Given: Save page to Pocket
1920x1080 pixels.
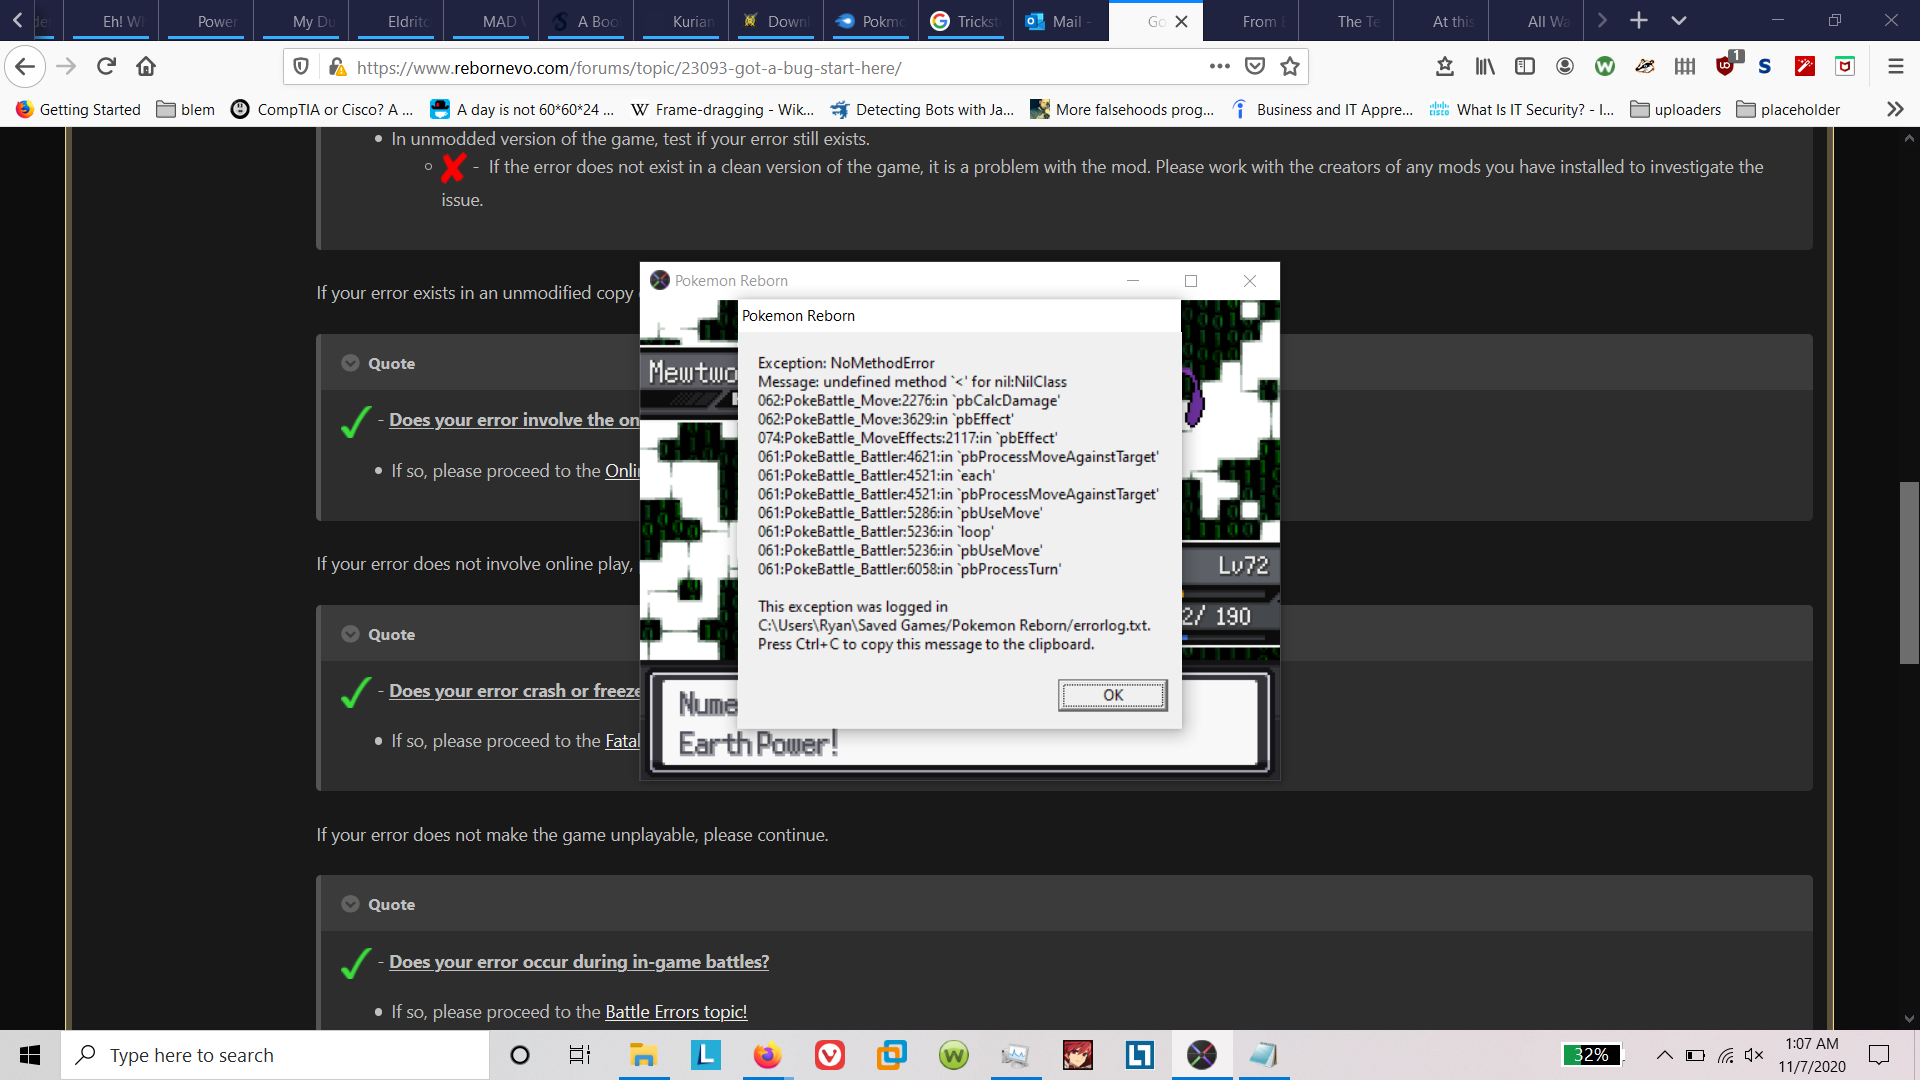Looking at the screenshot, I should point(1255,67).
